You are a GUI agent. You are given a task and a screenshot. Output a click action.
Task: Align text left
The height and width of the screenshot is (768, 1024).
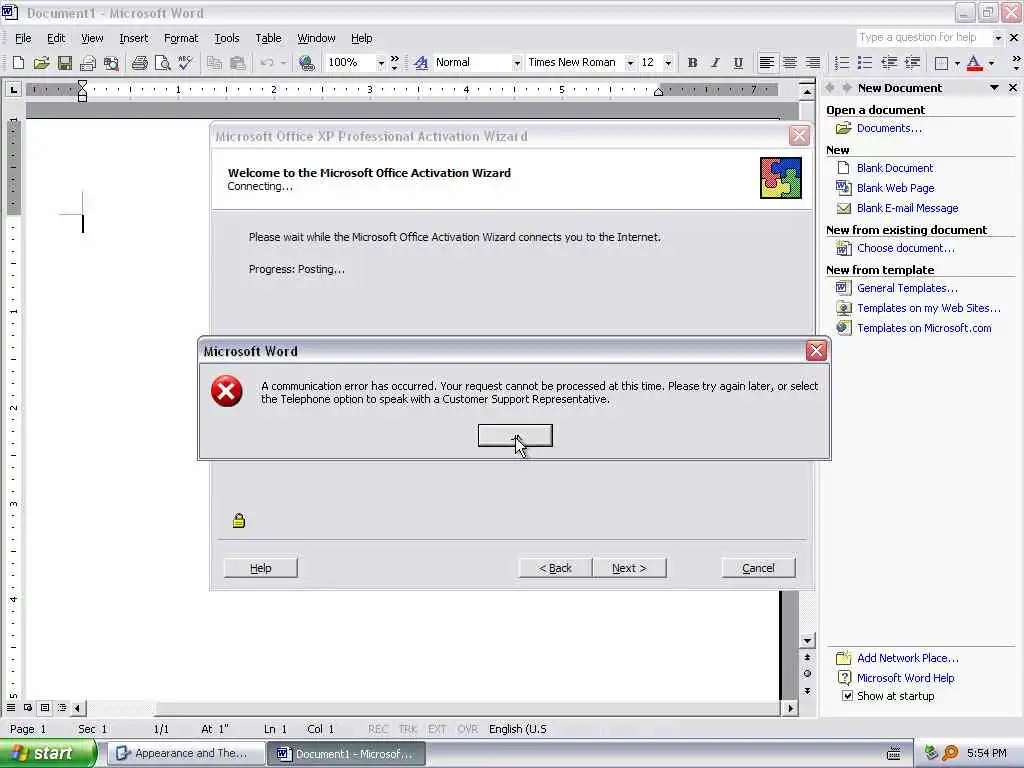(x=767, y=63)
